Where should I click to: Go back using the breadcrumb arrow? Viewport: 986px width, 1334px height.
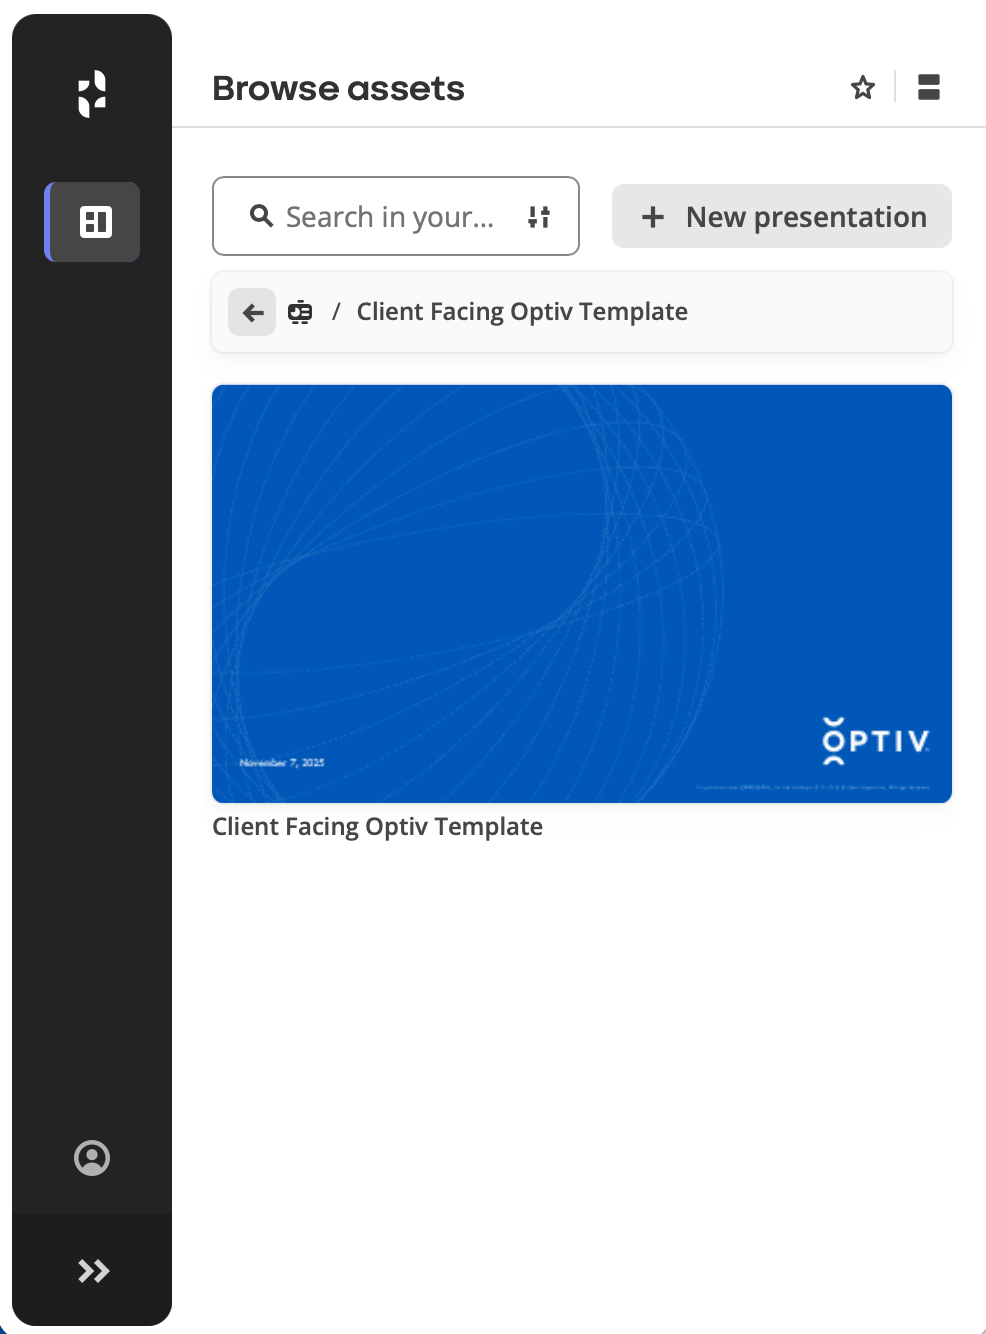pyautogui.click(x=253, y=313)
